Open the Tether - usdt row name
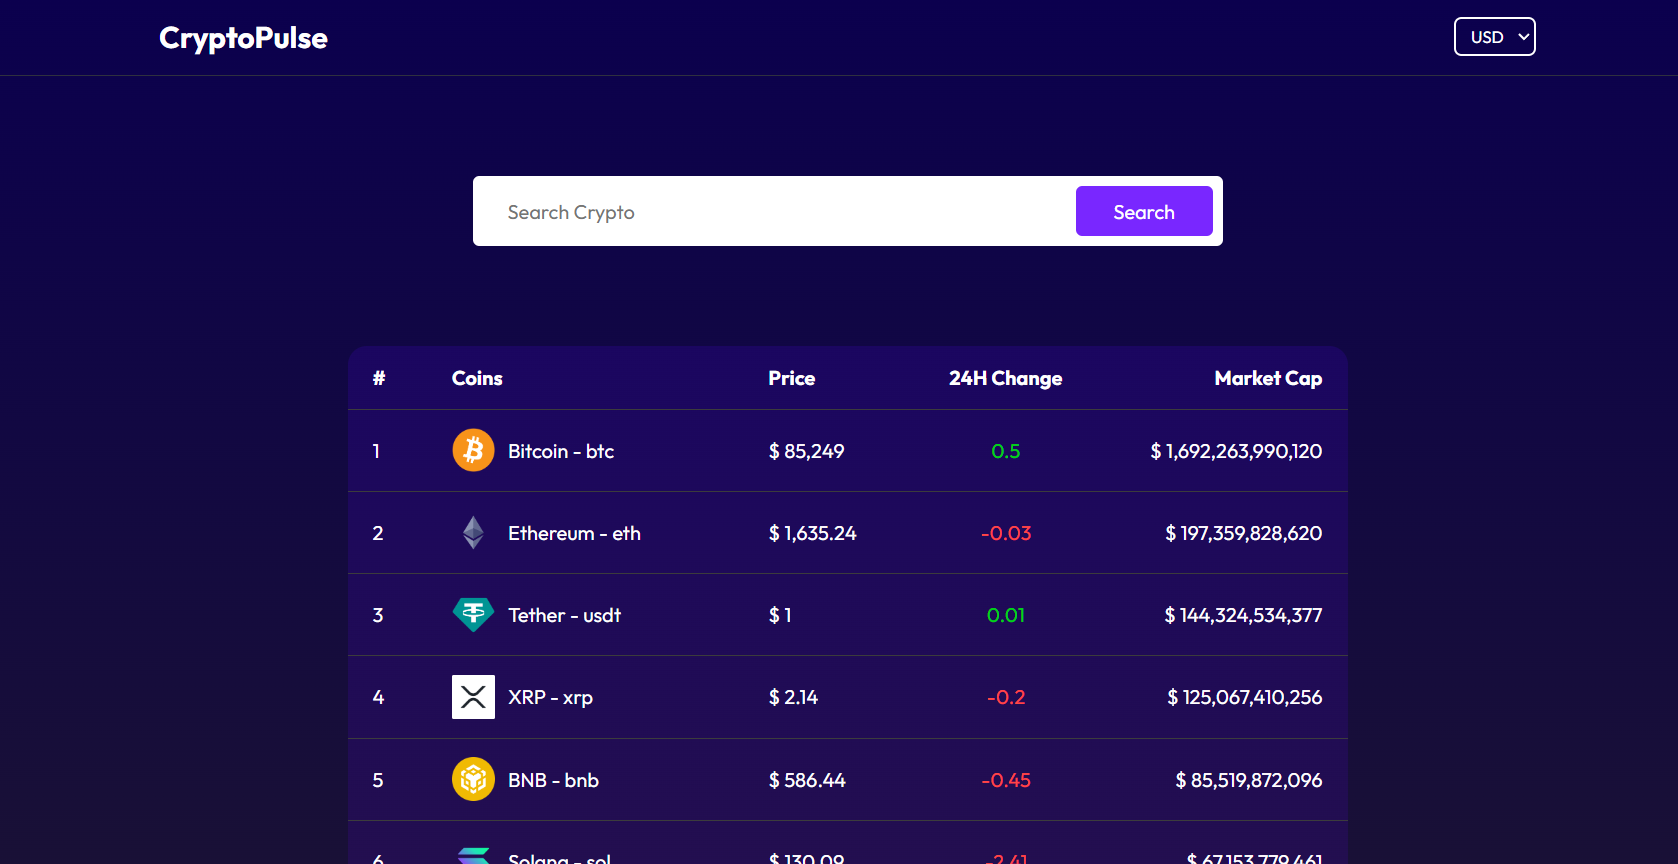 [x=564, y=615]
